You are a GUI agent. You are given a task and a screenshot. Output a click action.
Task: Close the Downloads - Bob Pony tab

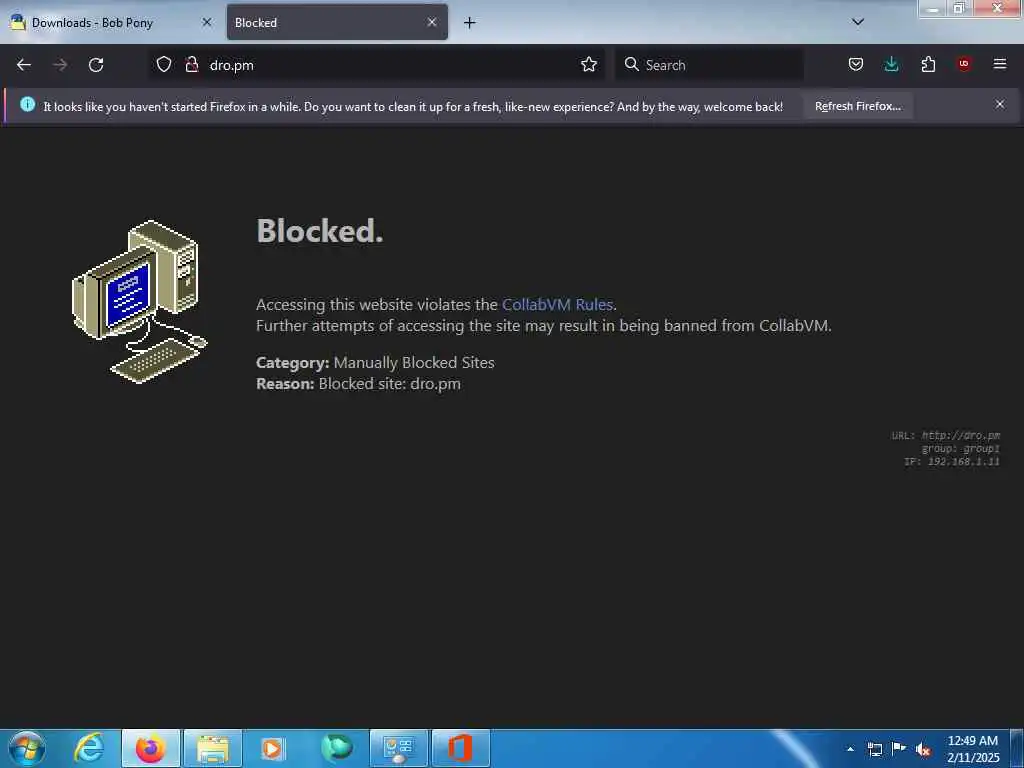click(x=206, y=22)
